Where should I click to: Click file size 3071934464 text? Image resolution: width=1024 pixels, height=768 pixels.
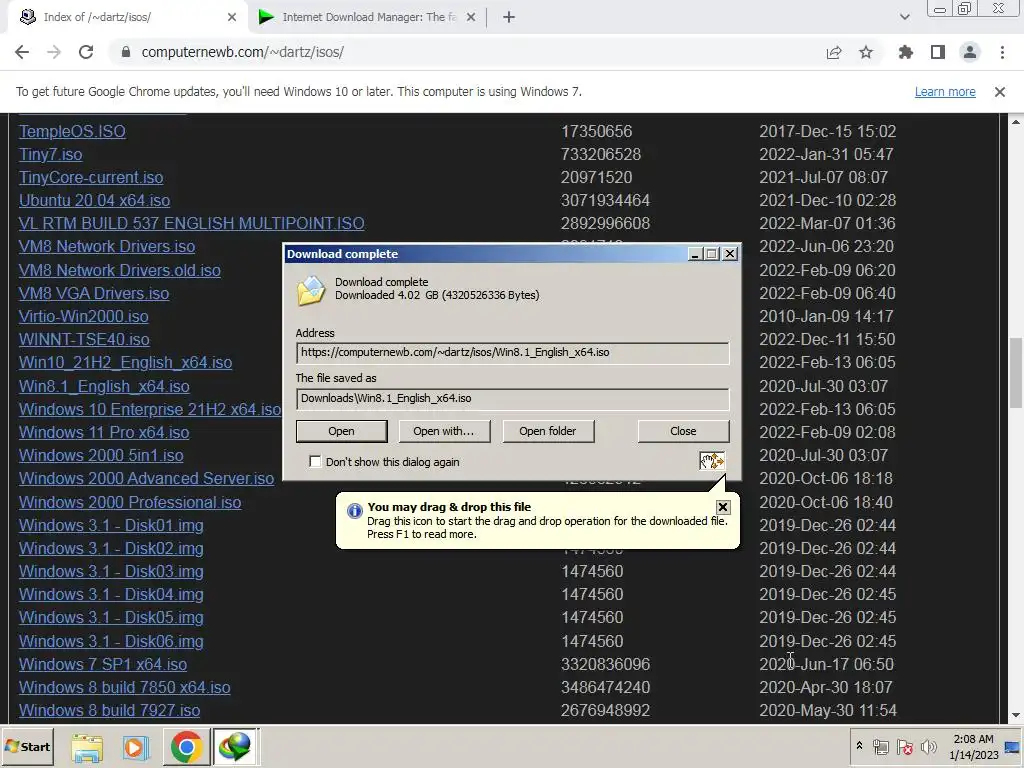tap(605, 200)
